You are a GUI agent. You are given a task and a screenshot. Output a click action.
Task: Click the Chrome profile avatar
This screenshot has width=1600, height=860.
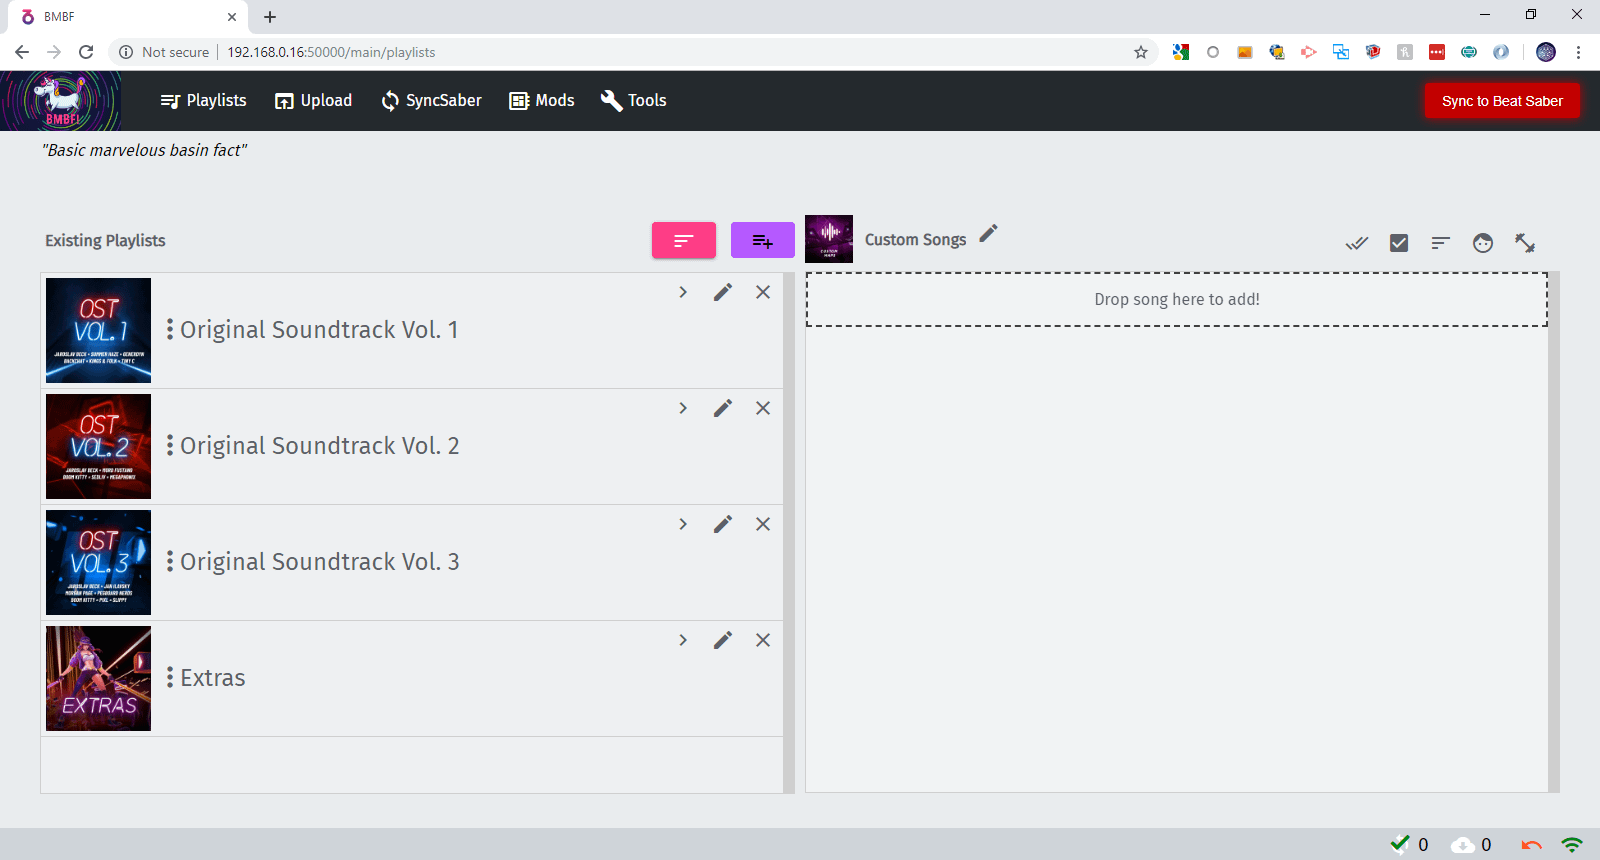pos(1546,52)
